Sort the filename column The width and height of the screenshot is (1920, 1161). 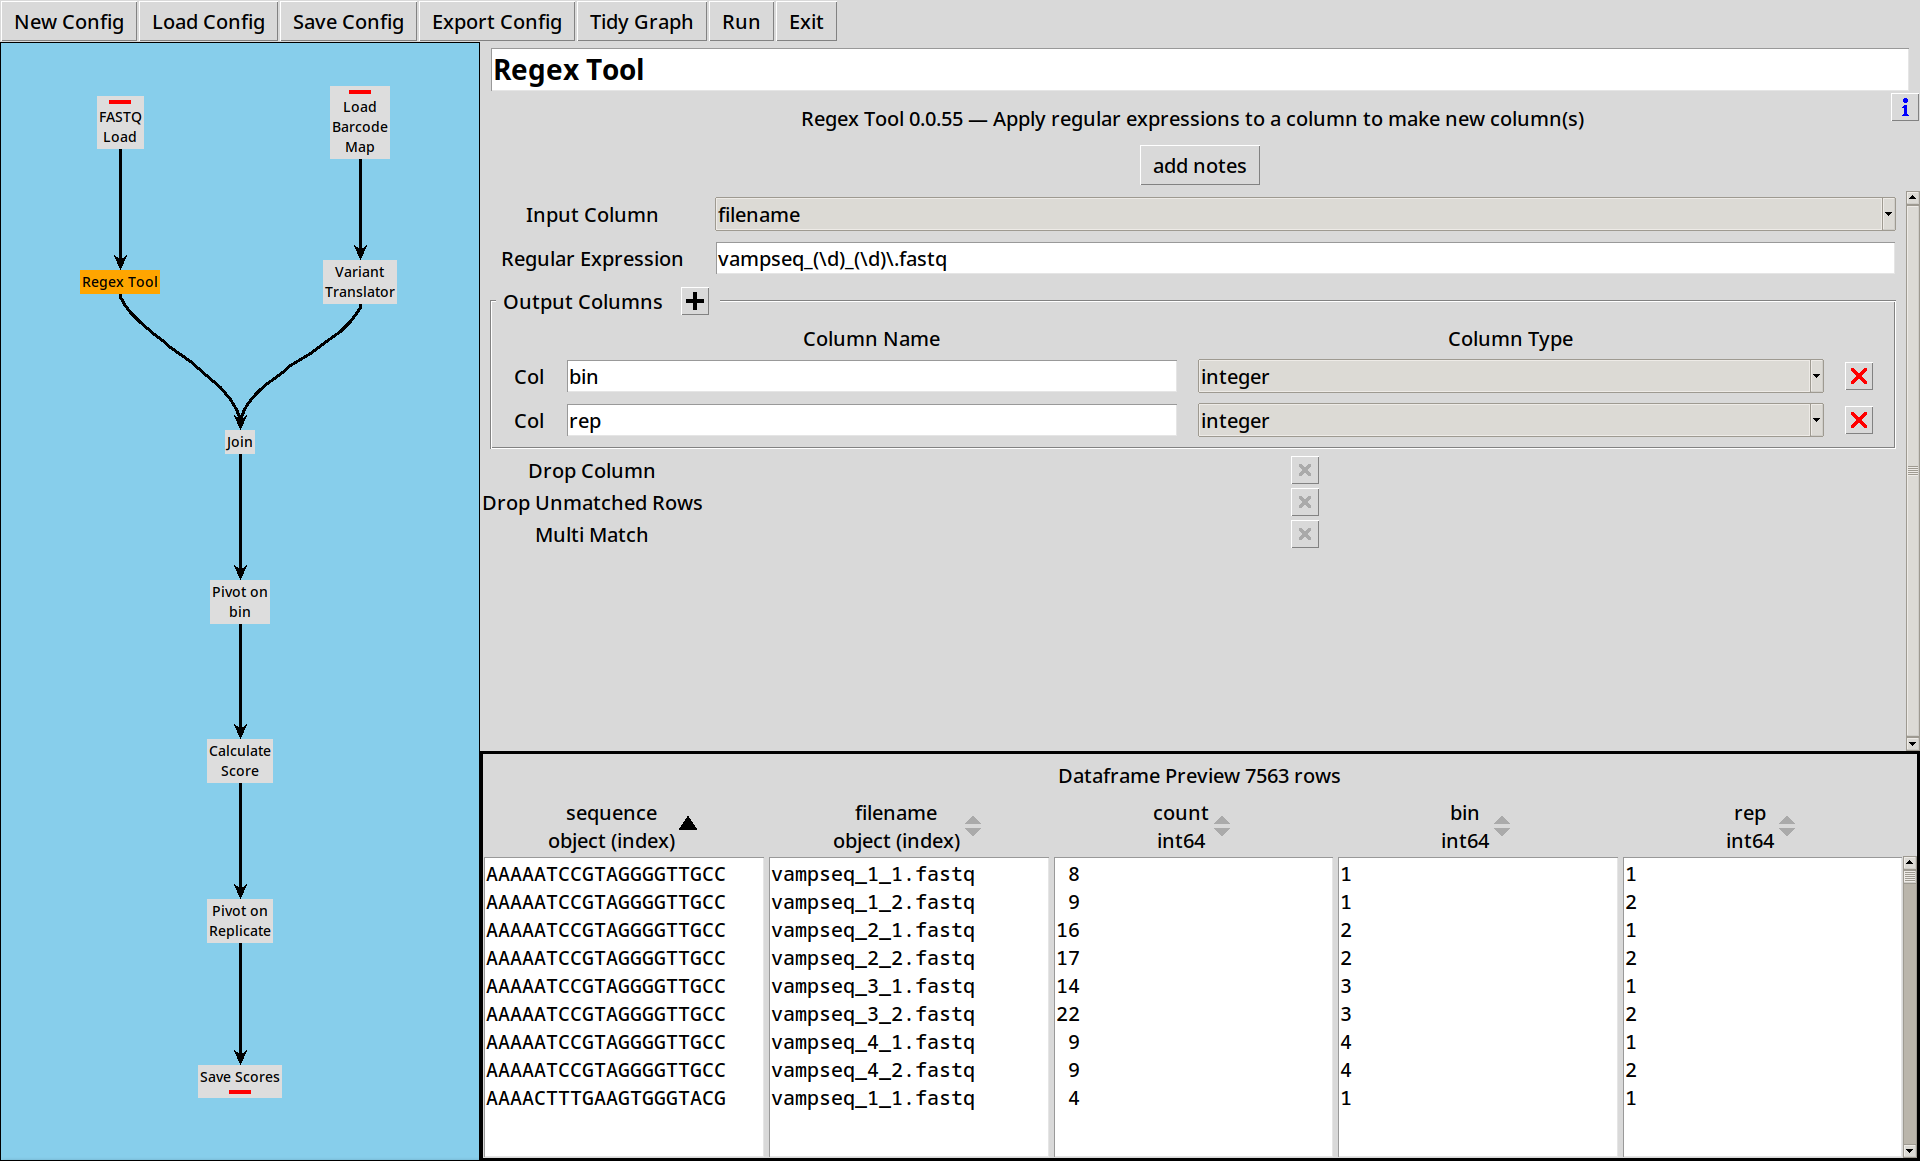coord(973,826)
